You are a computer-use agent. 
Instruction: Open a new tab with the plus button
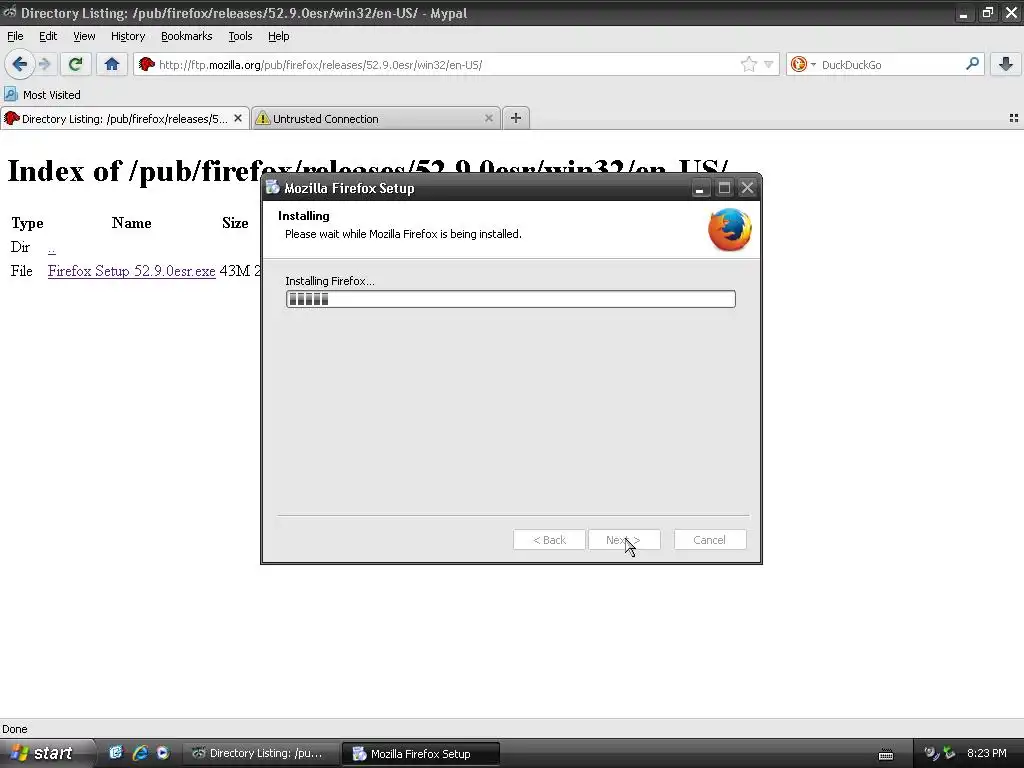coord(516,118)
